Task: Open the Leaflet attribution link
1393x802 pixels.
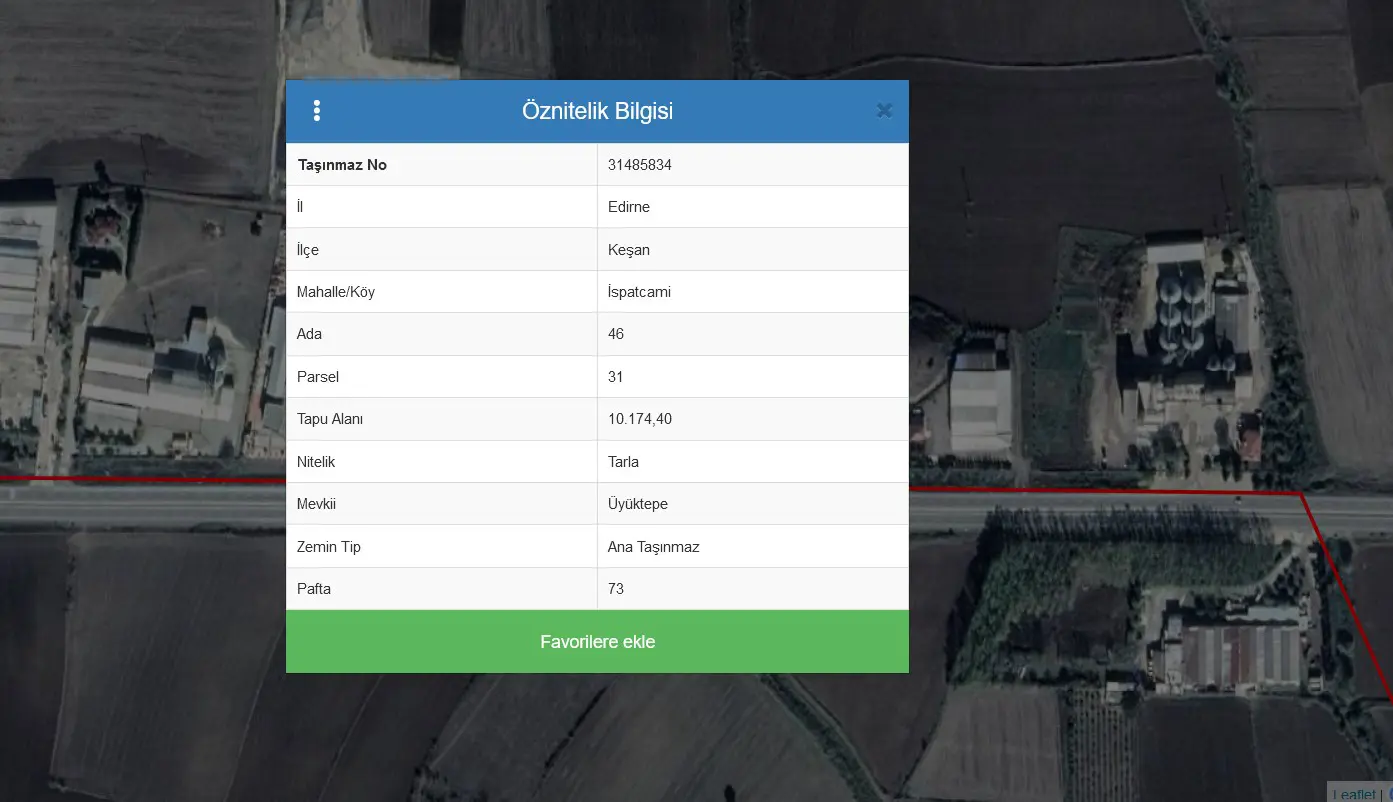Action: click(1353, 794)
